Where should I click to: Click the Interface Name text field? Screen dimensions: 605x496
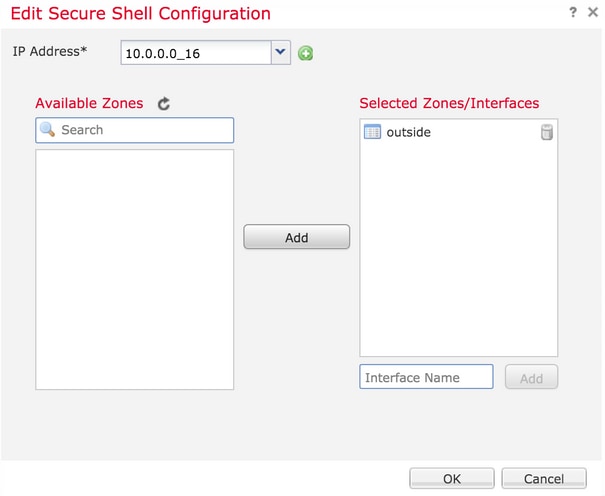coord(426,377)
